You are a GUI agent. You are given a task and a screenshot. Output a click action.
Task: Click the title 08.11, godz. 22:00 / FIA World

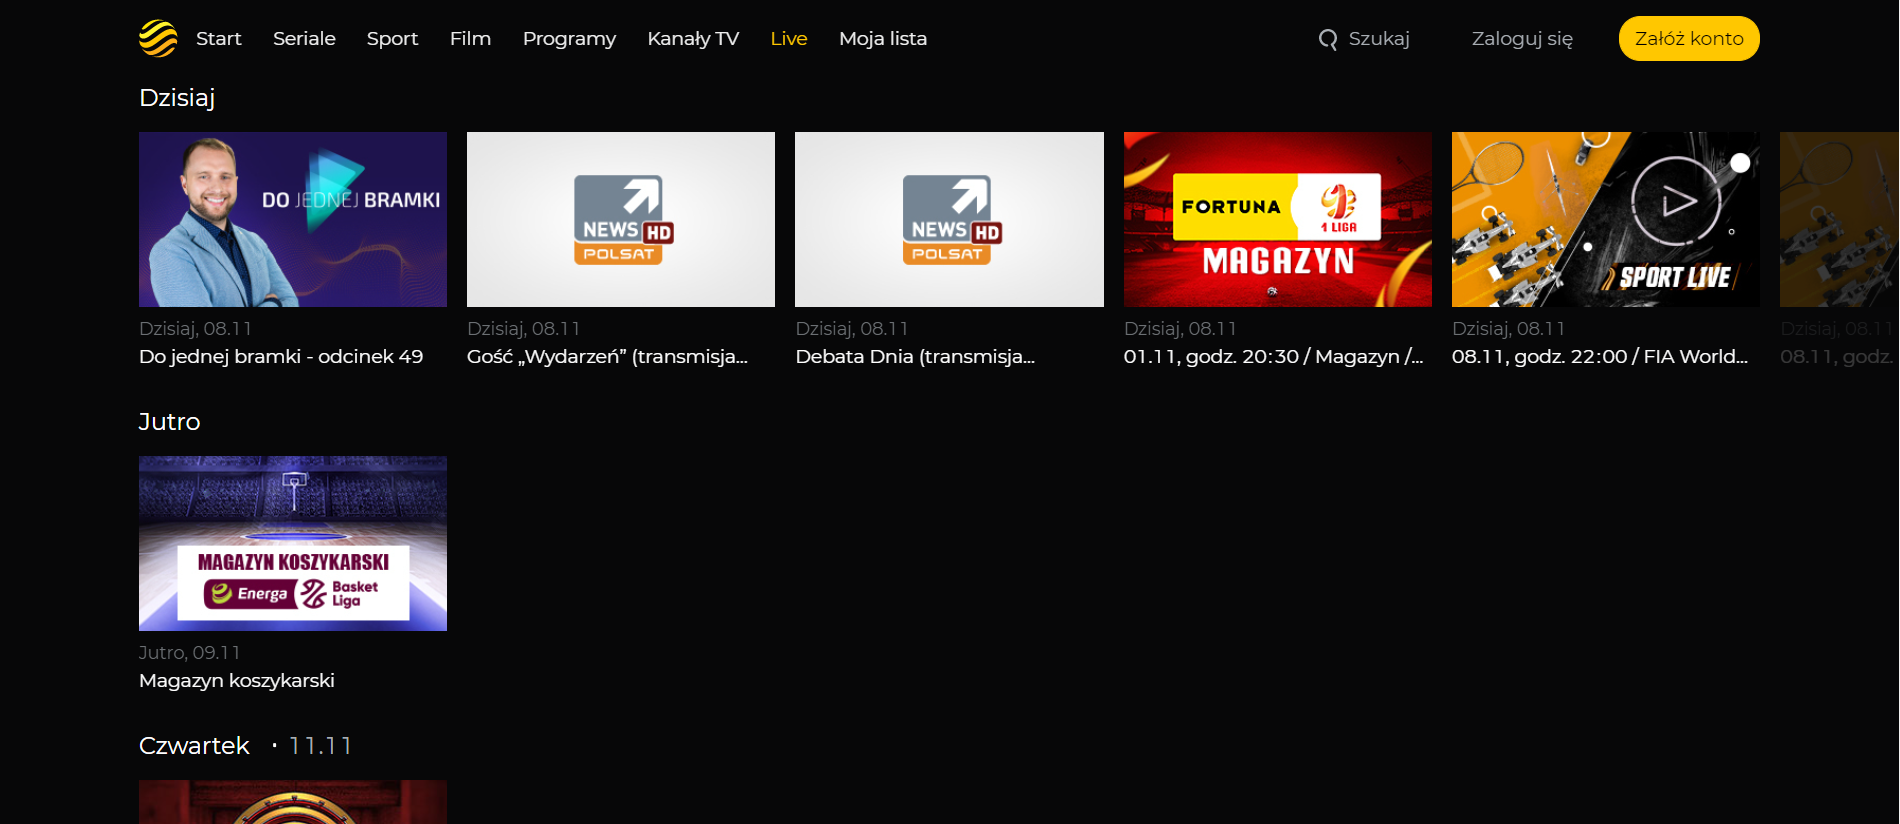pos(1600,357)
